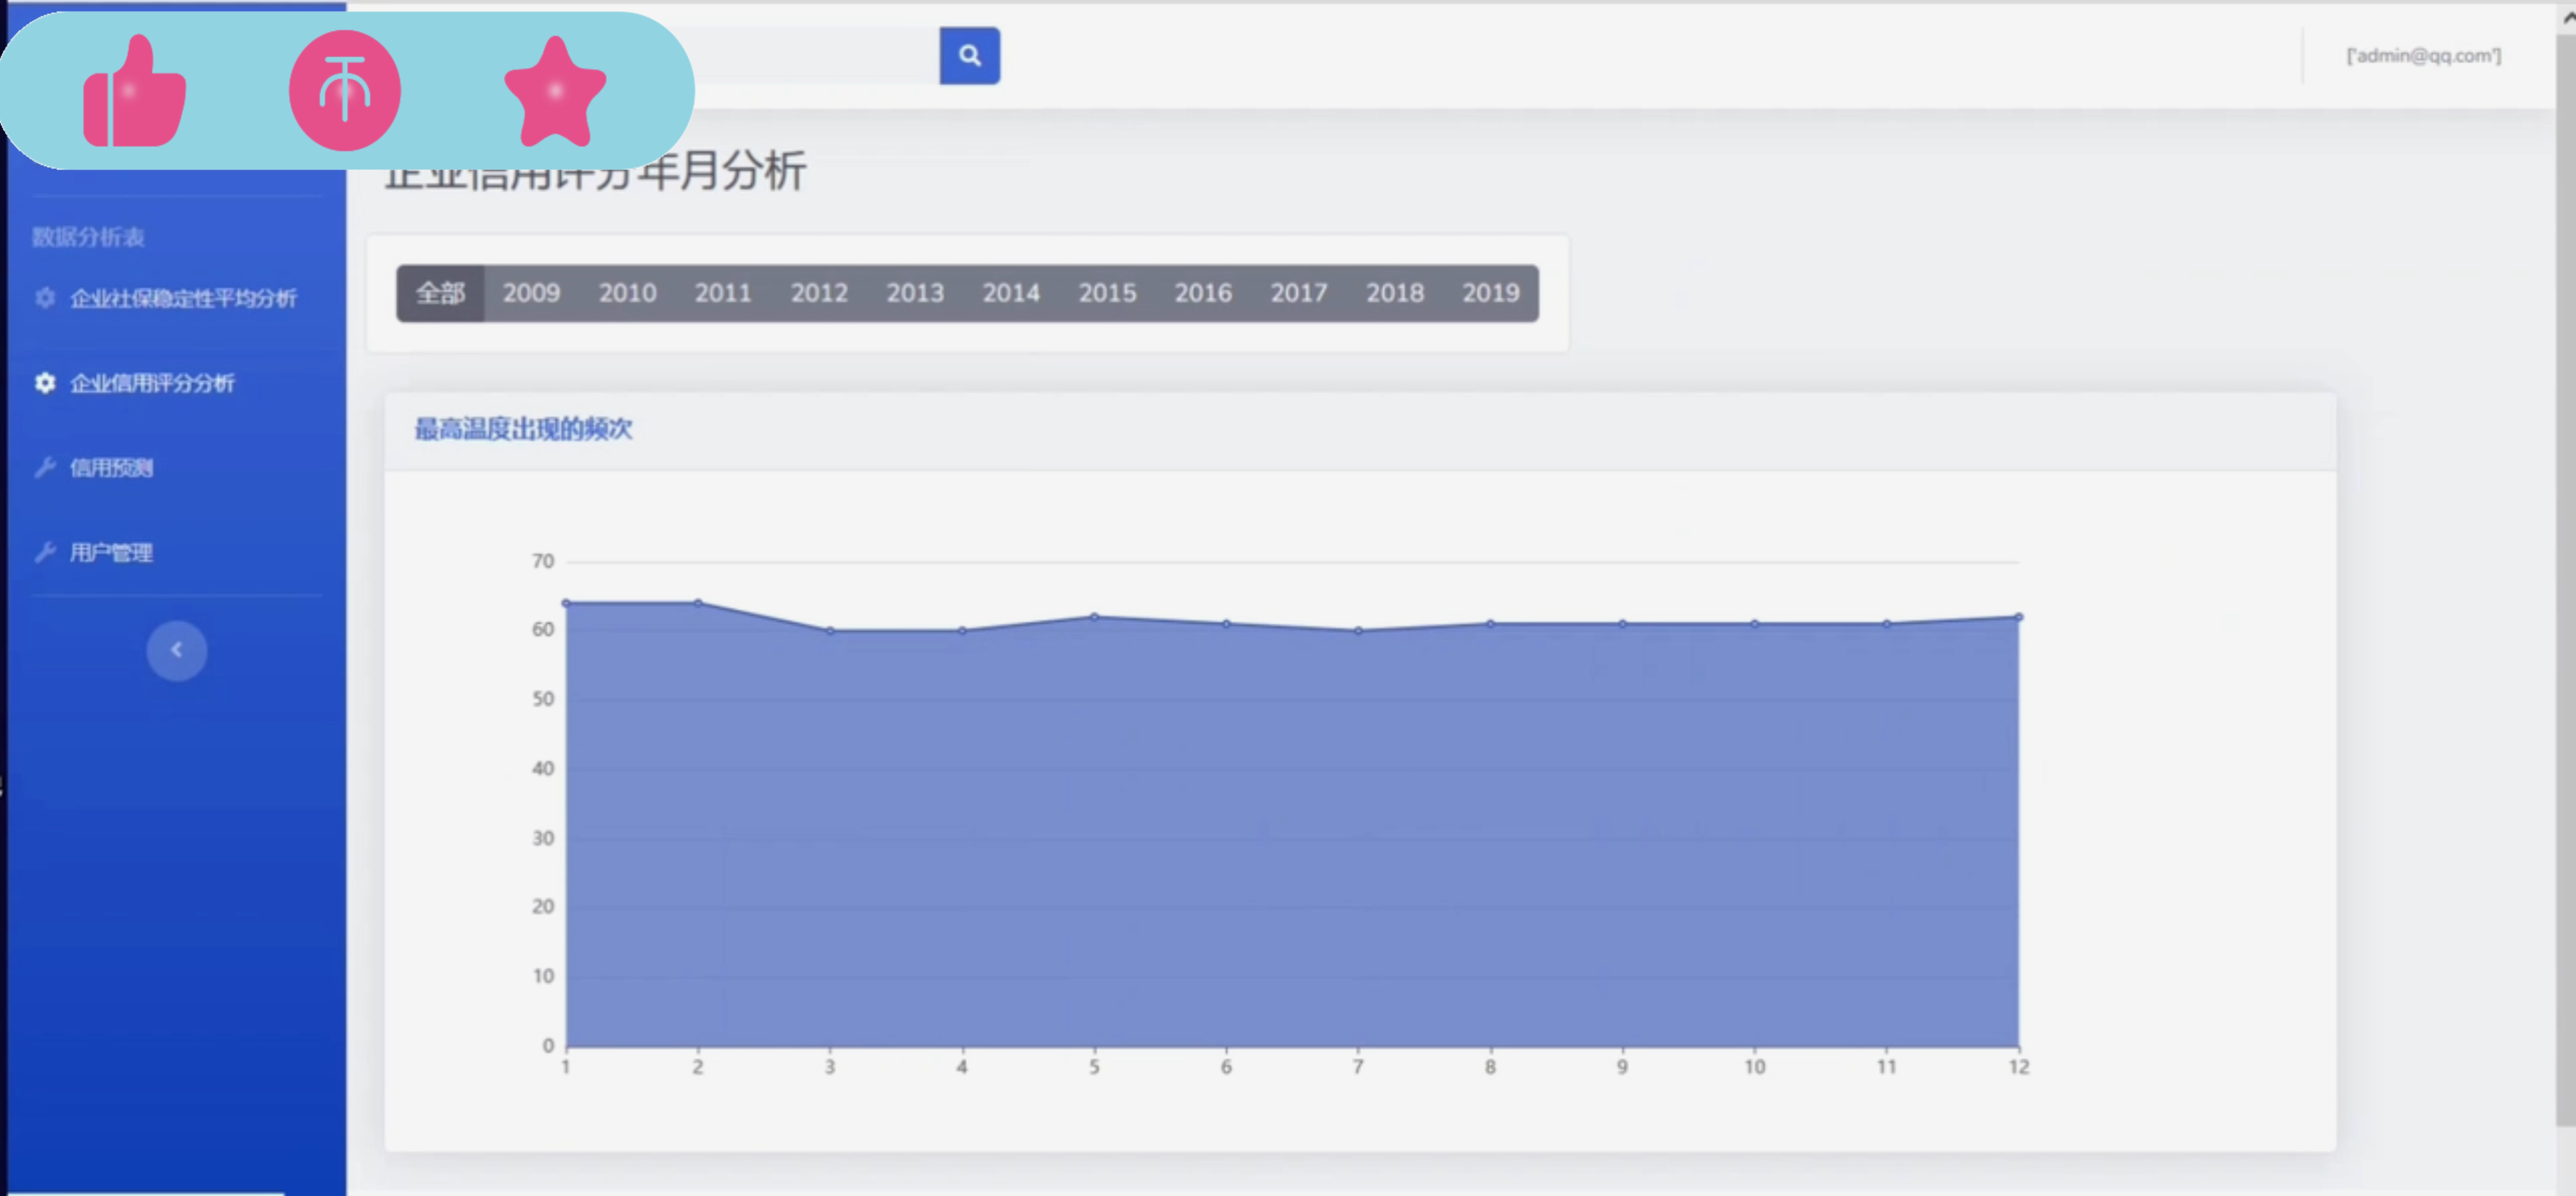The width and height of the screenshot is (2576, 1196).
Task: Select the 2009 year tab
Action: pos(531,293)
